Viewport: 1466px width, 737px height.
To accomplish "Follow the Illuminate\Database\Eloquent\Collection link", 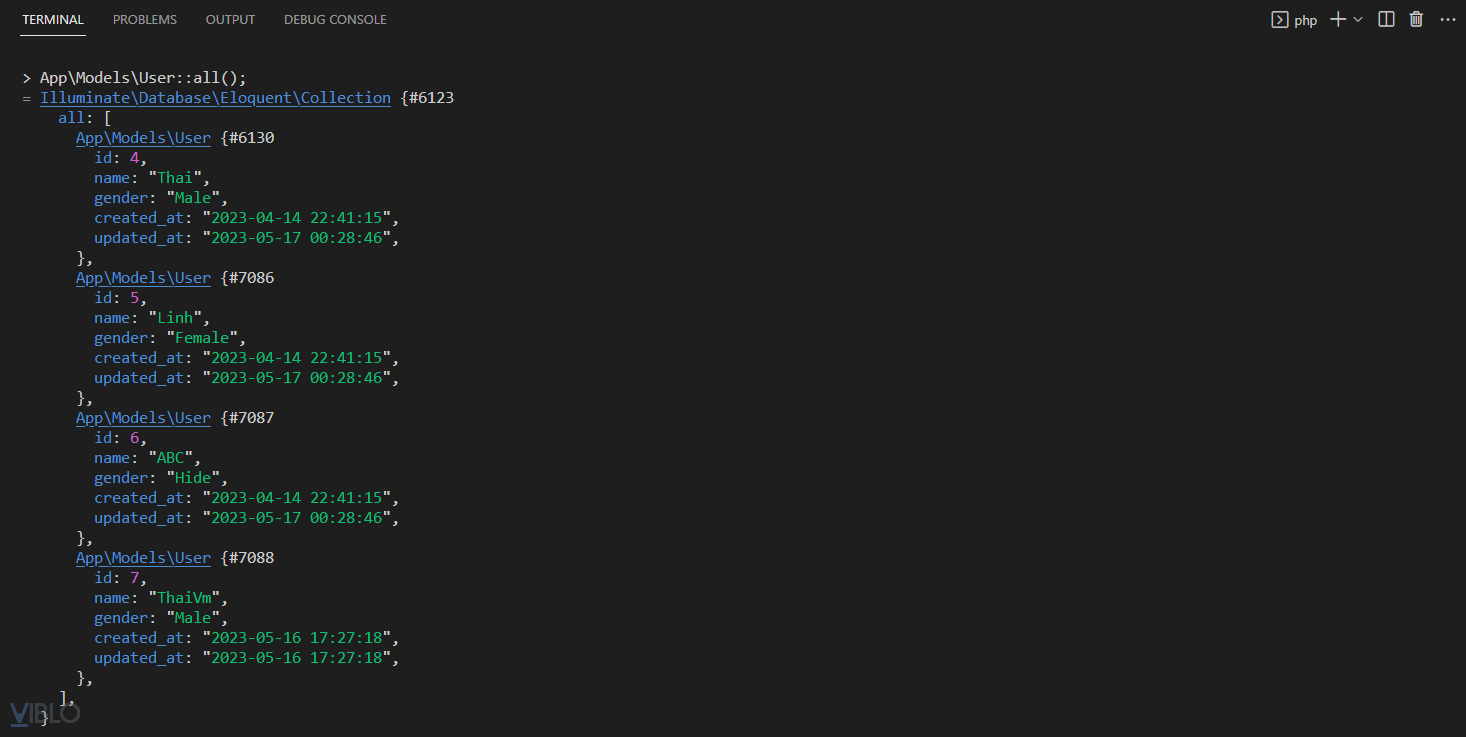I will pos(215,98).
